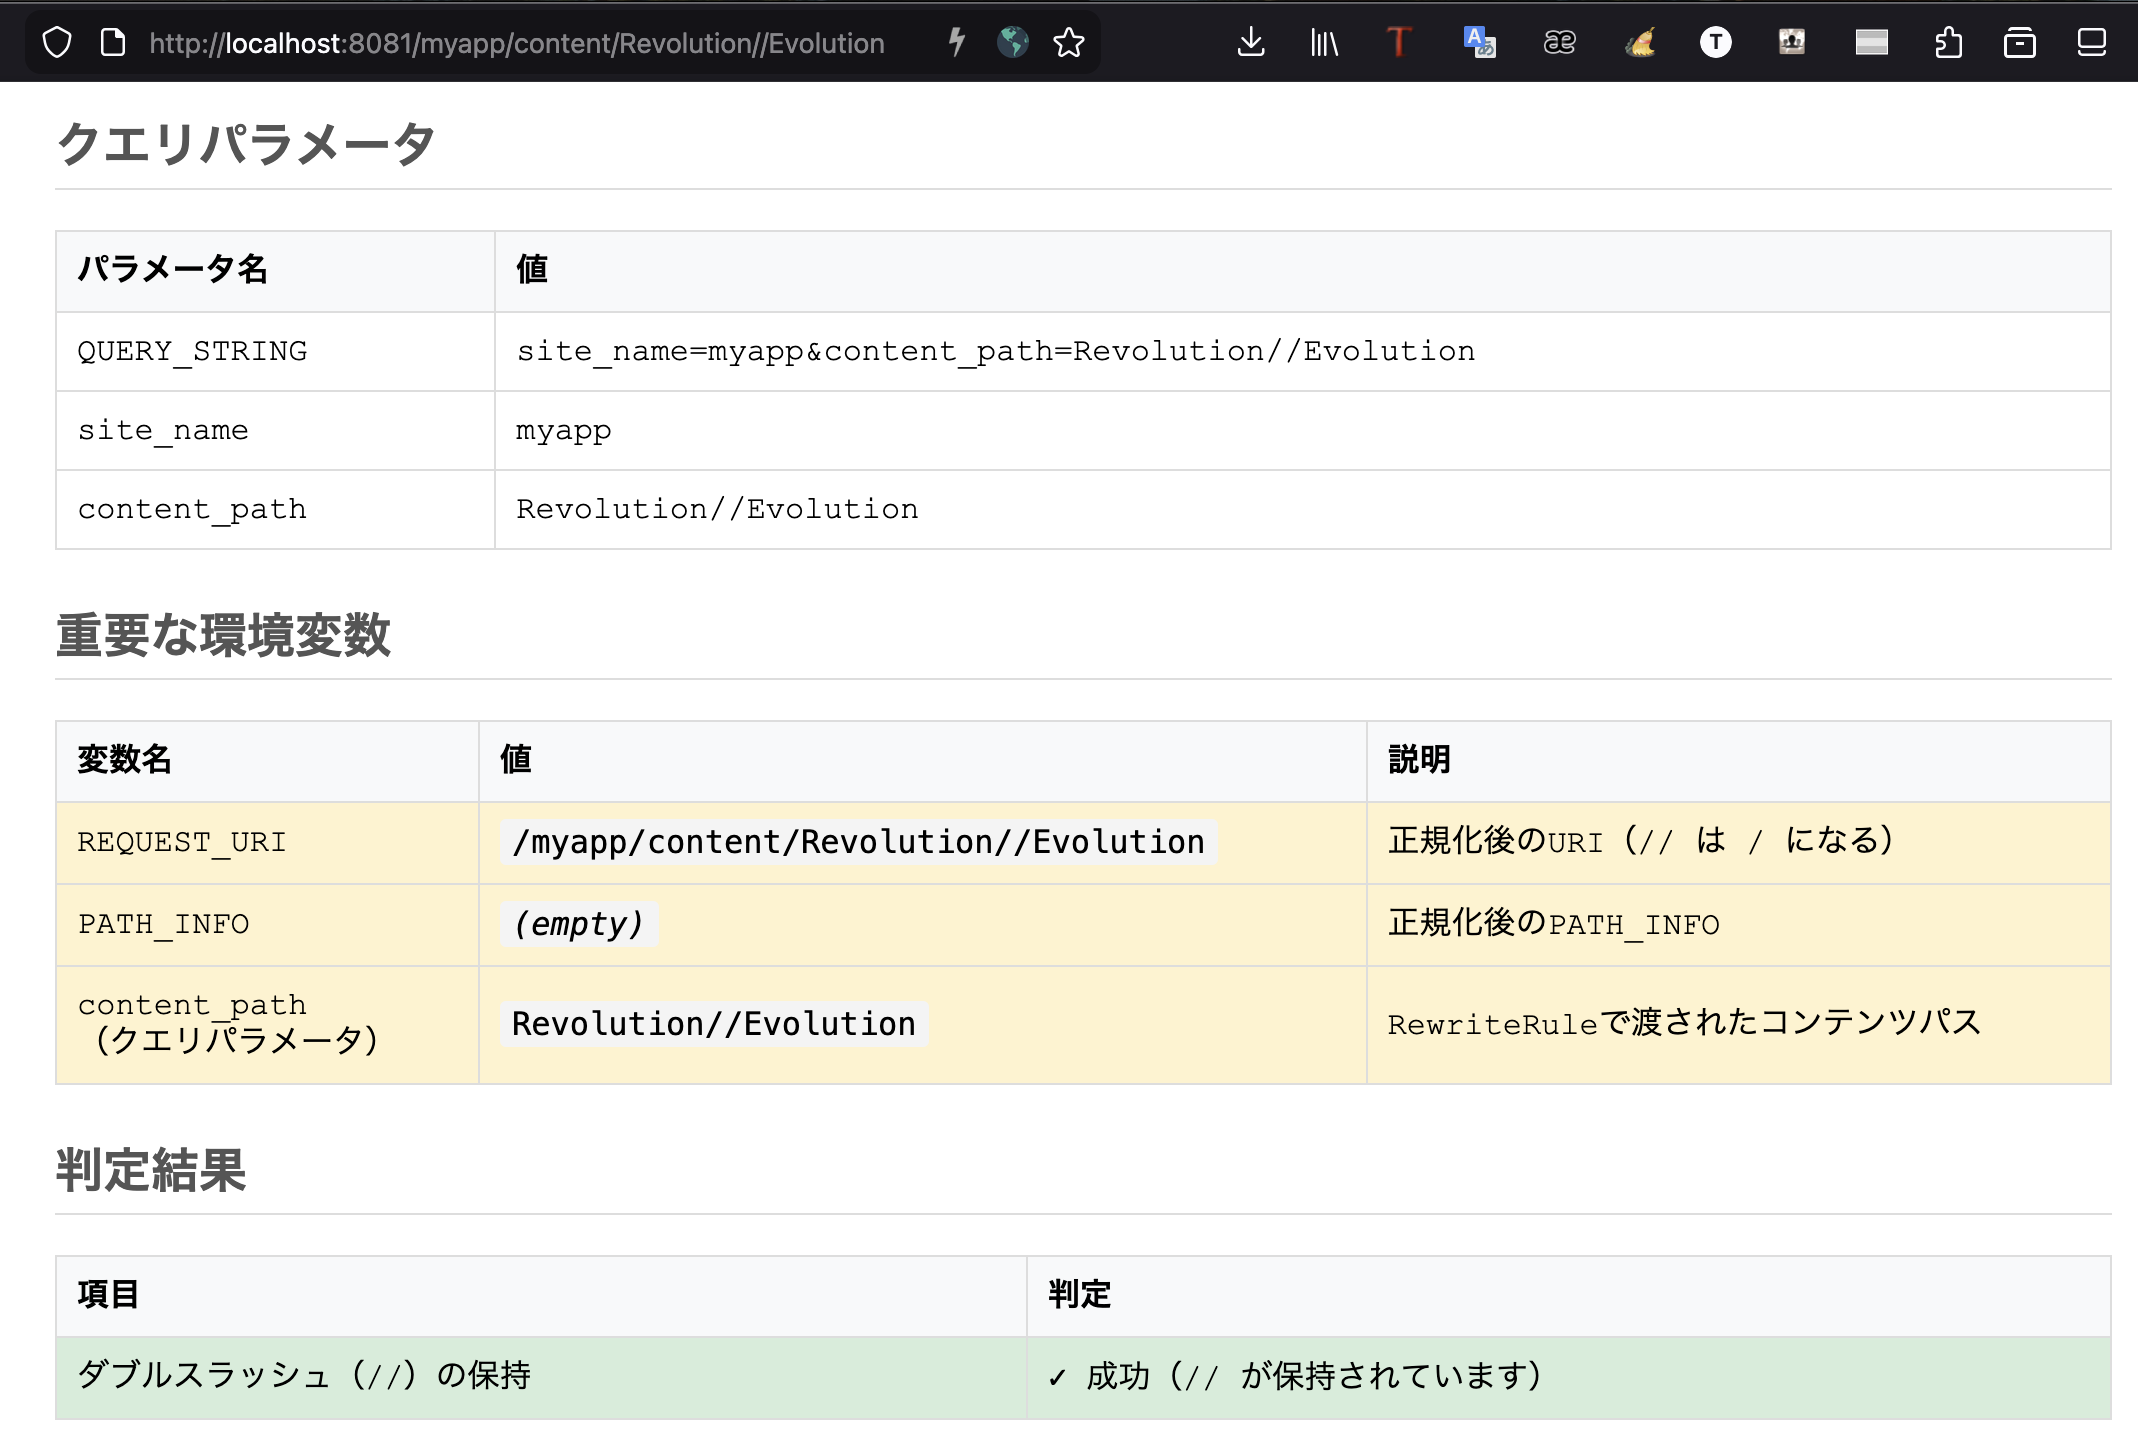
Task: Click the globe icon in address bar
Action: pos(1012,42)
